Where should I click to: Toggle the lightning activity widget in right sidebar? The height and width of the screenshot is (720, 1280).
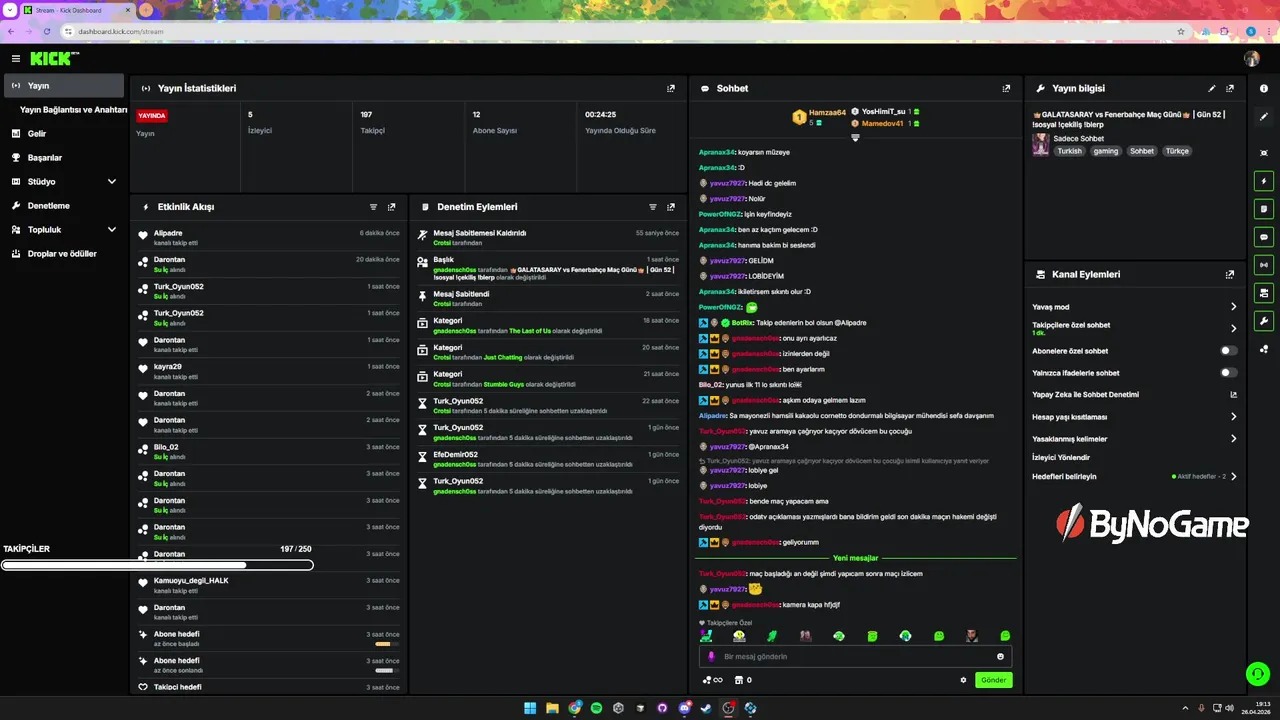(x=1264, y=181)
